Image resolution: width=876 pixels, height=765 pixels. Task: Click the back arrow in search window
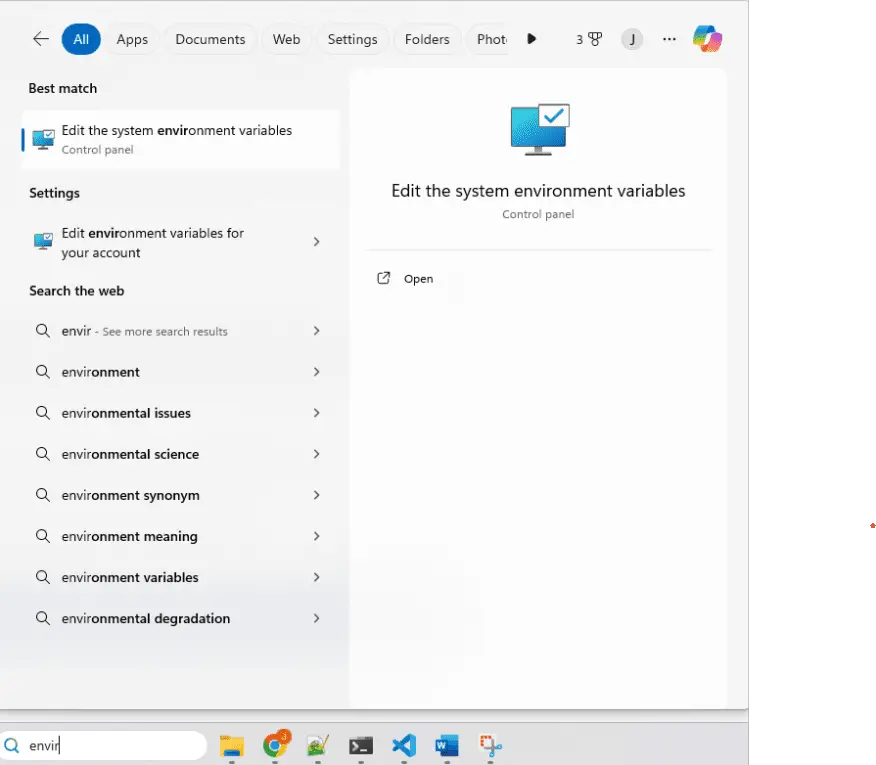pyautogui.click(x=40, y=39)
